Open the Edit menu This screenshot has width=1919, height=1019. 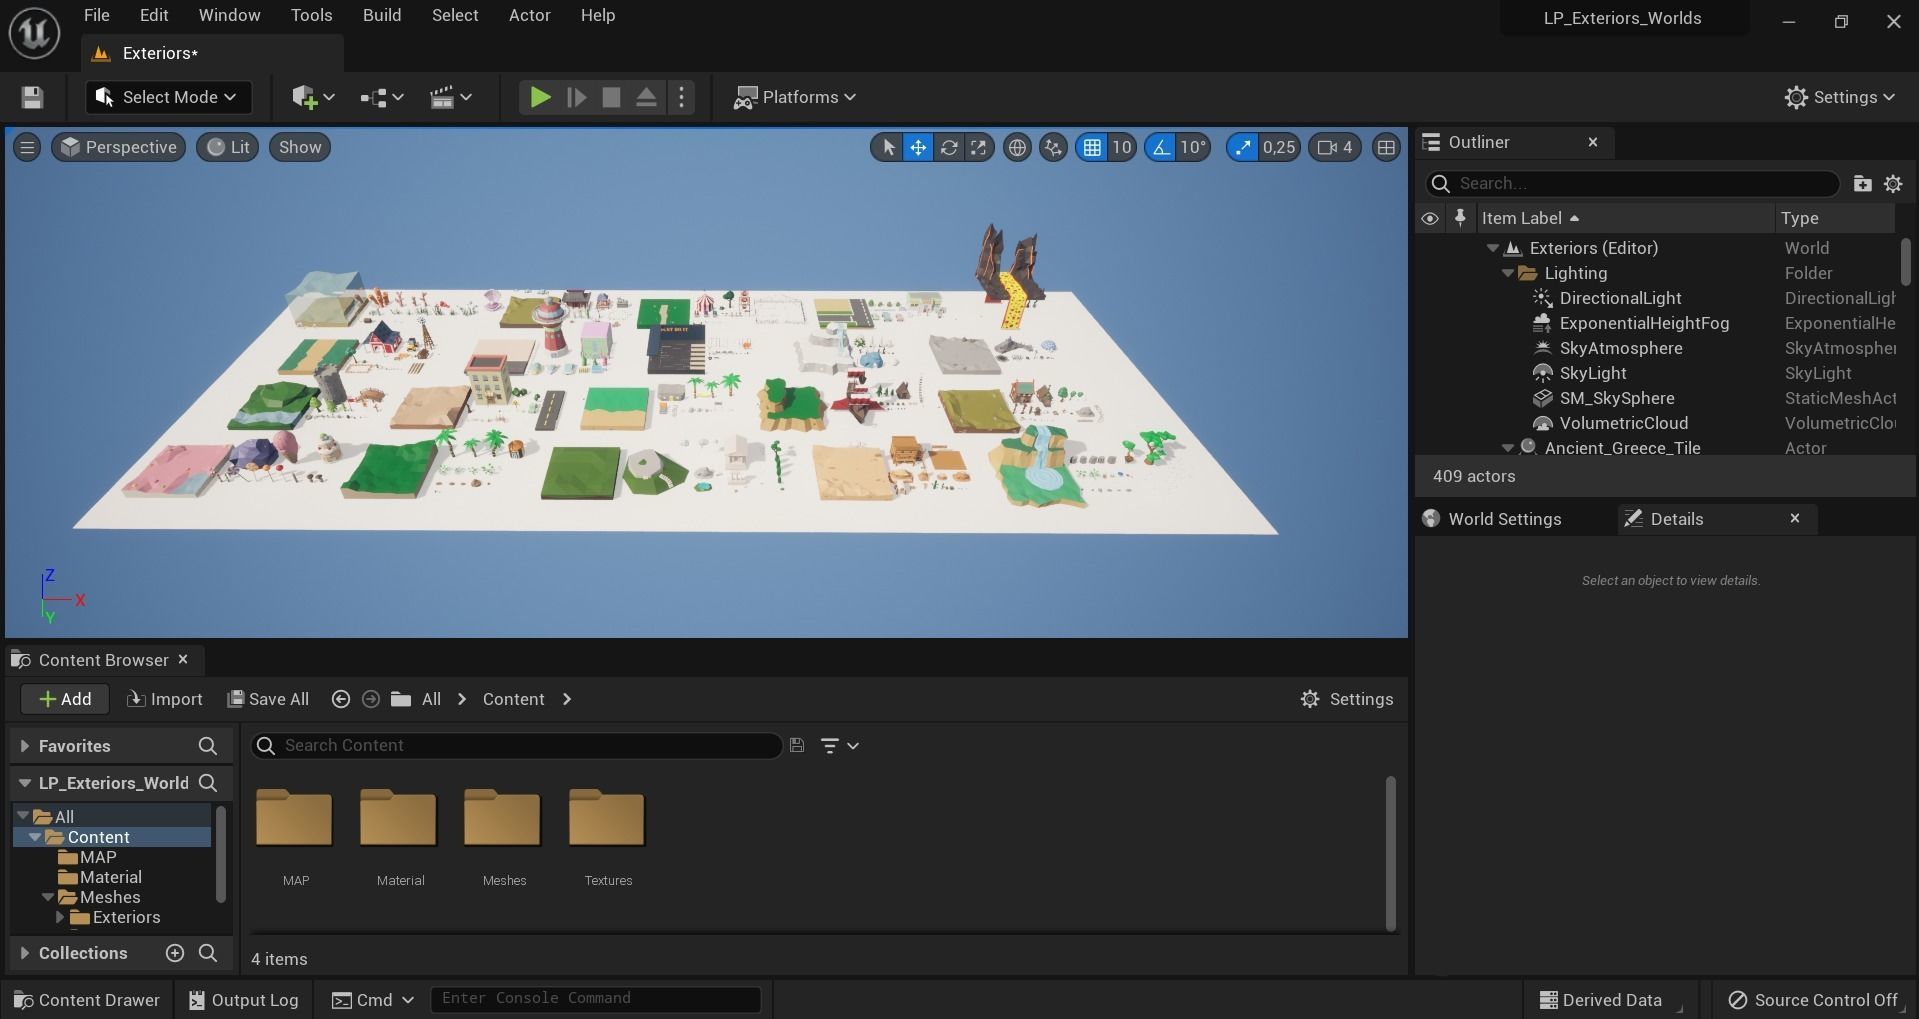[154, 15]
